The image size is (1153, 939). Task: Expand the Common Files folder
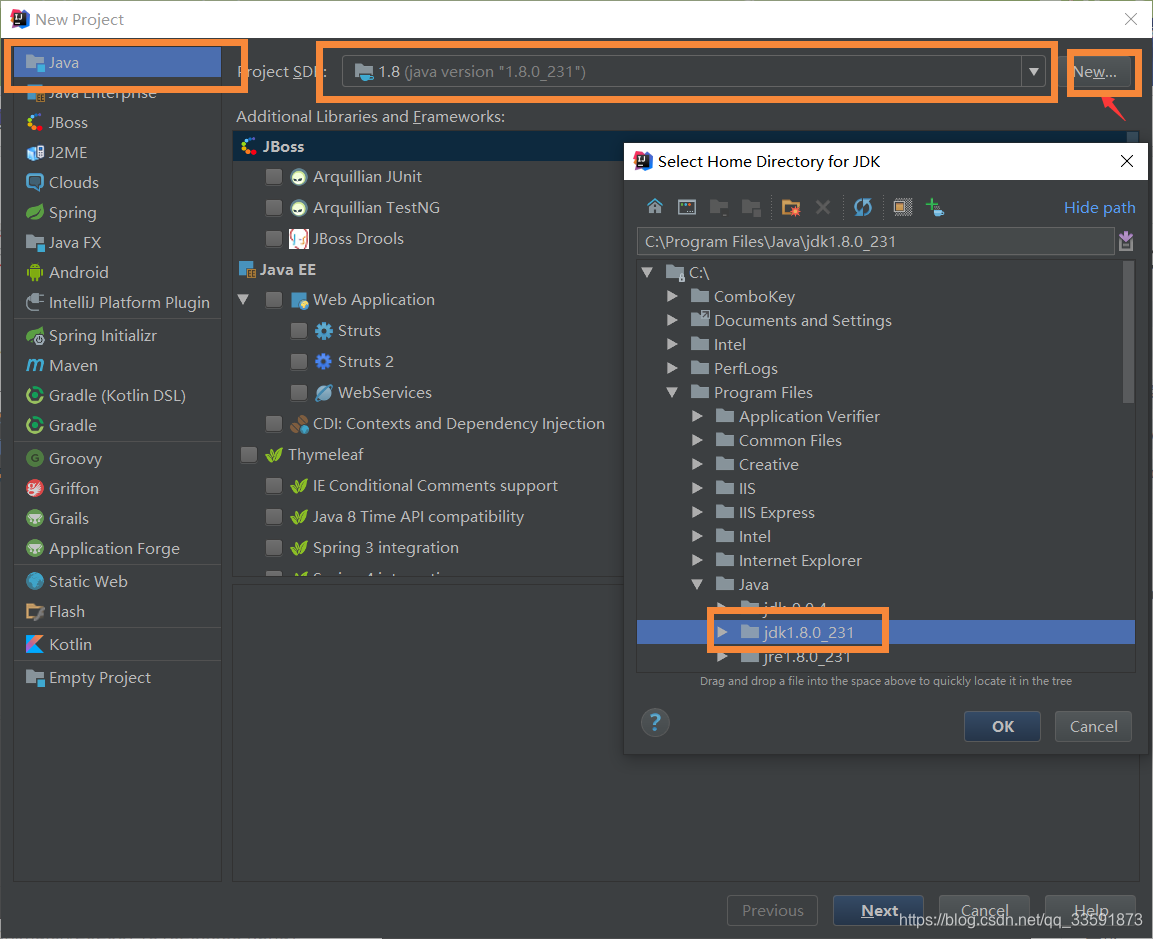[697, 440]
